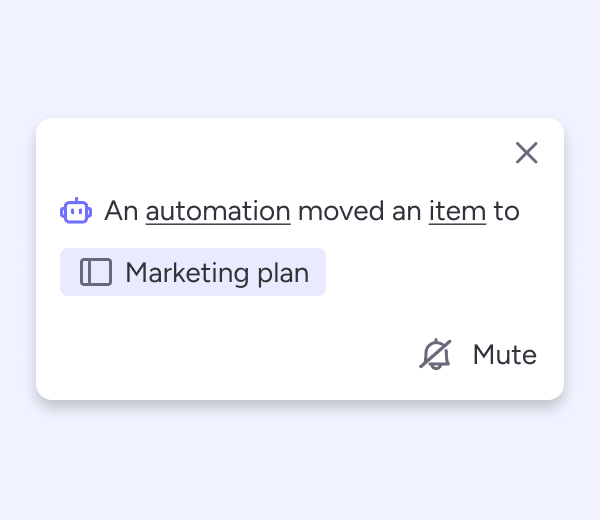Click the 'plan' word in the chip
600x520 pixels.
click(x=283, y=273)
